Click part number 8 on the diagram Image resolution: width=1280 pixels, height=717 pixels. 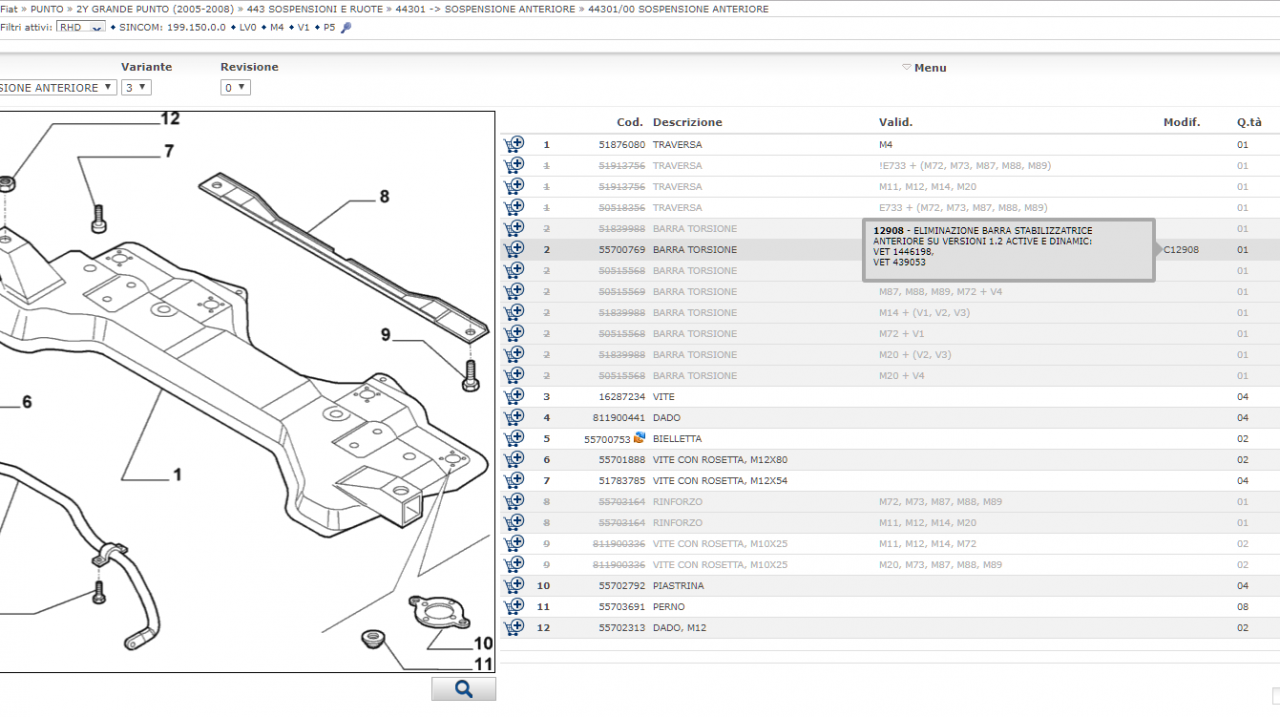coord(384,197)
